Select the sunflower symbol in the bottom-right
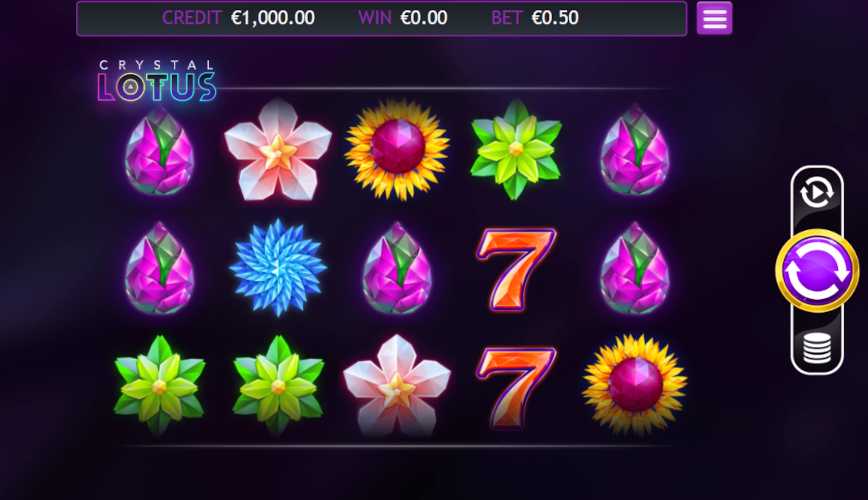This screenshot has width=868, height=500. tap(635, 384)
